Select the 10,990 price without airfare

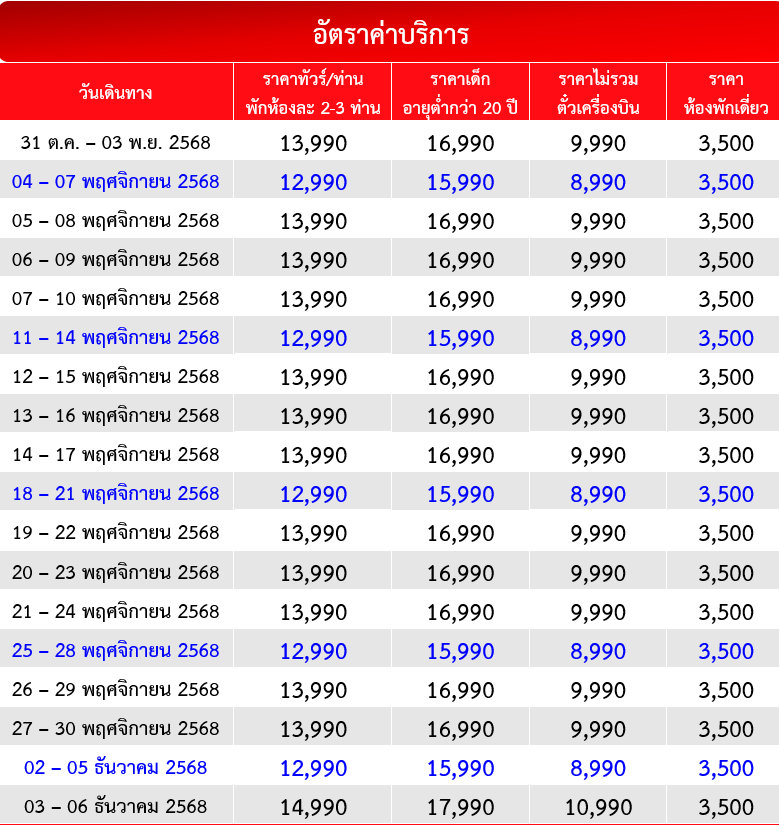[598, 808]
